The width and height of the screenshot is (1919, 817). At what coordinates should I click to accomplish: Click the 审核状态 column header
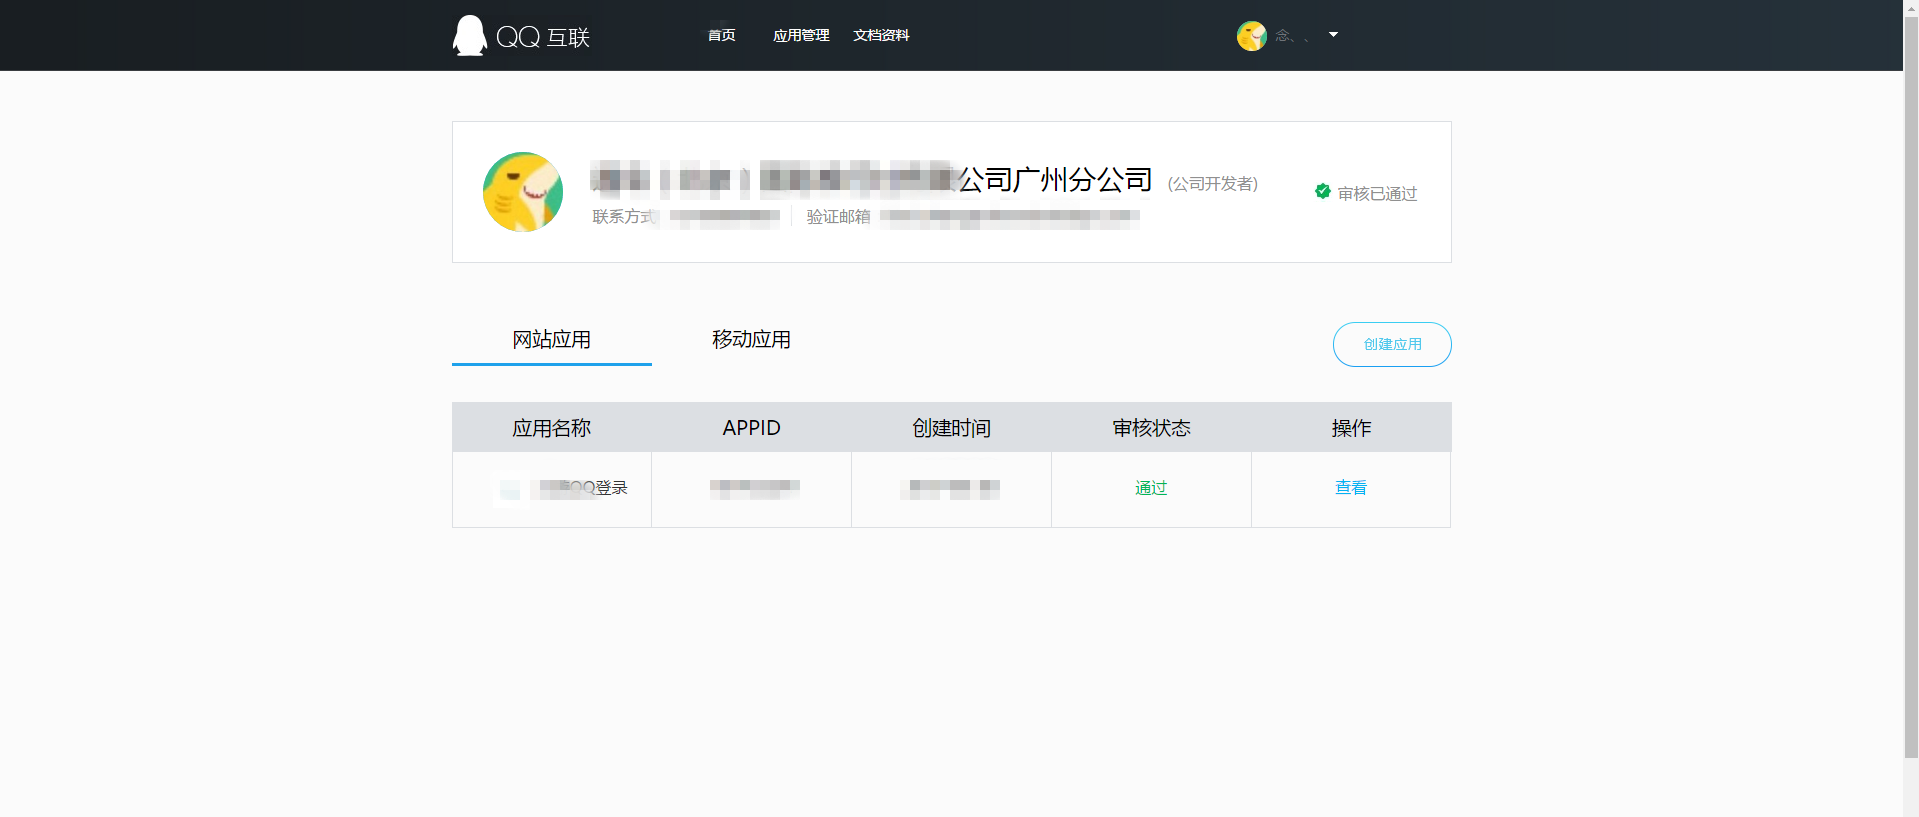tap(1152, 428)
